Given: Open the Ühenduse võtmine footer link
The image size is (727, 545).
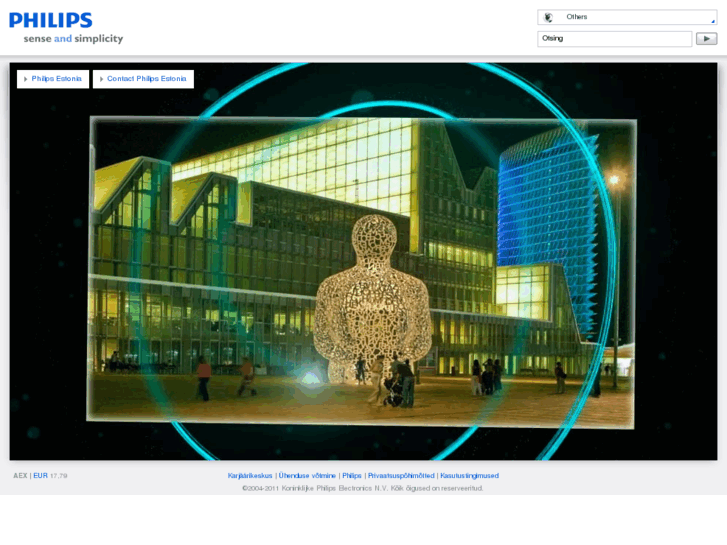Looking at the screenshot, I should pos(307,475).
